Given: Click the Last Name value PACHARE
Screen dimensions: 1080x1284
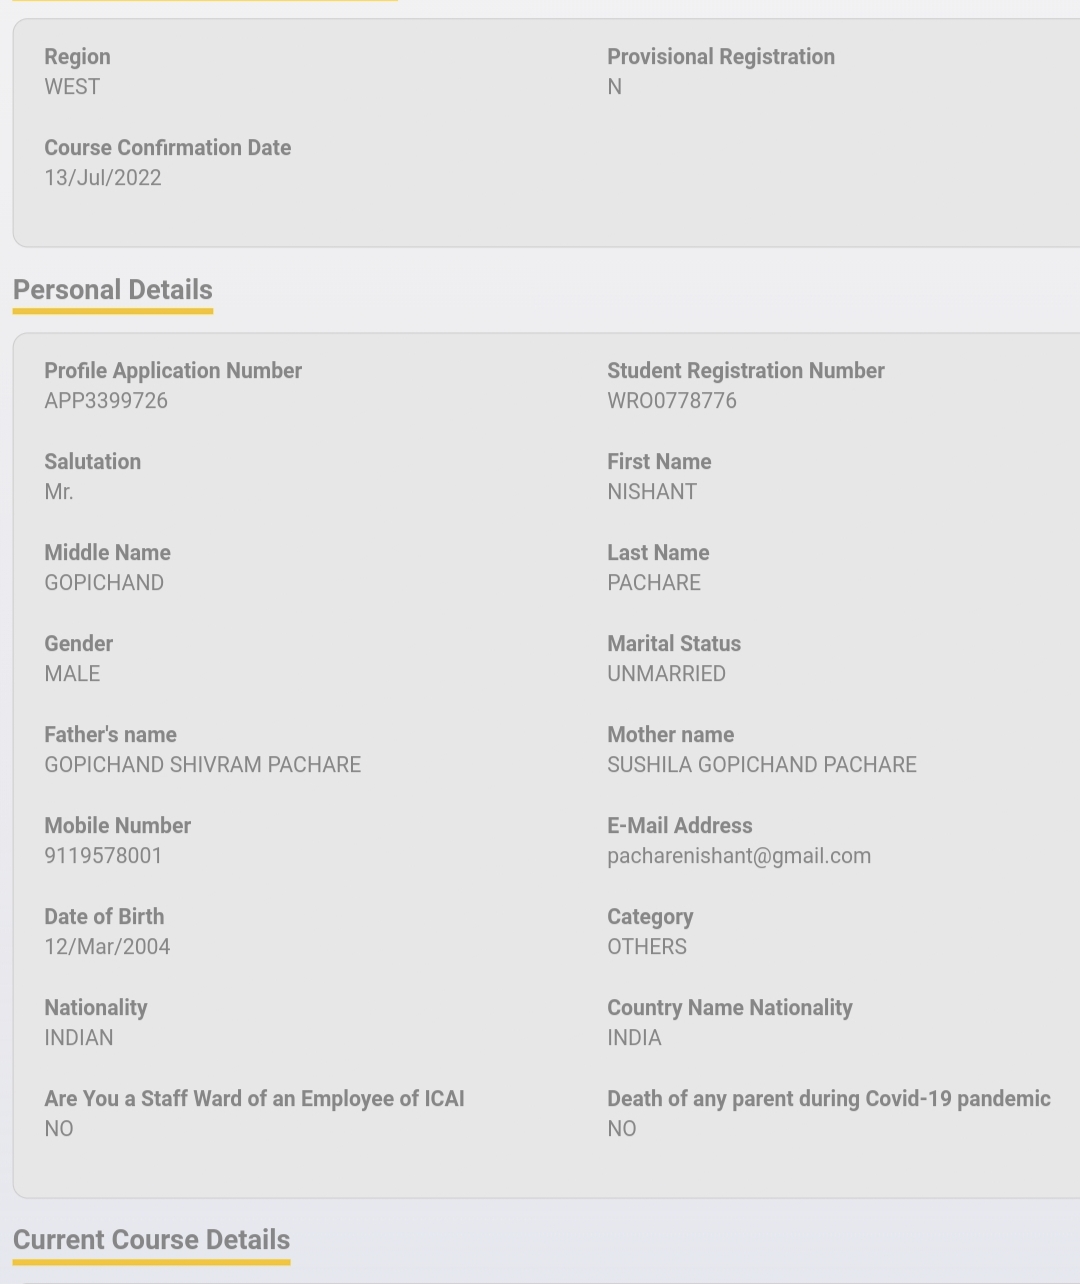Looking at the screenshot, I should [654, 583].
